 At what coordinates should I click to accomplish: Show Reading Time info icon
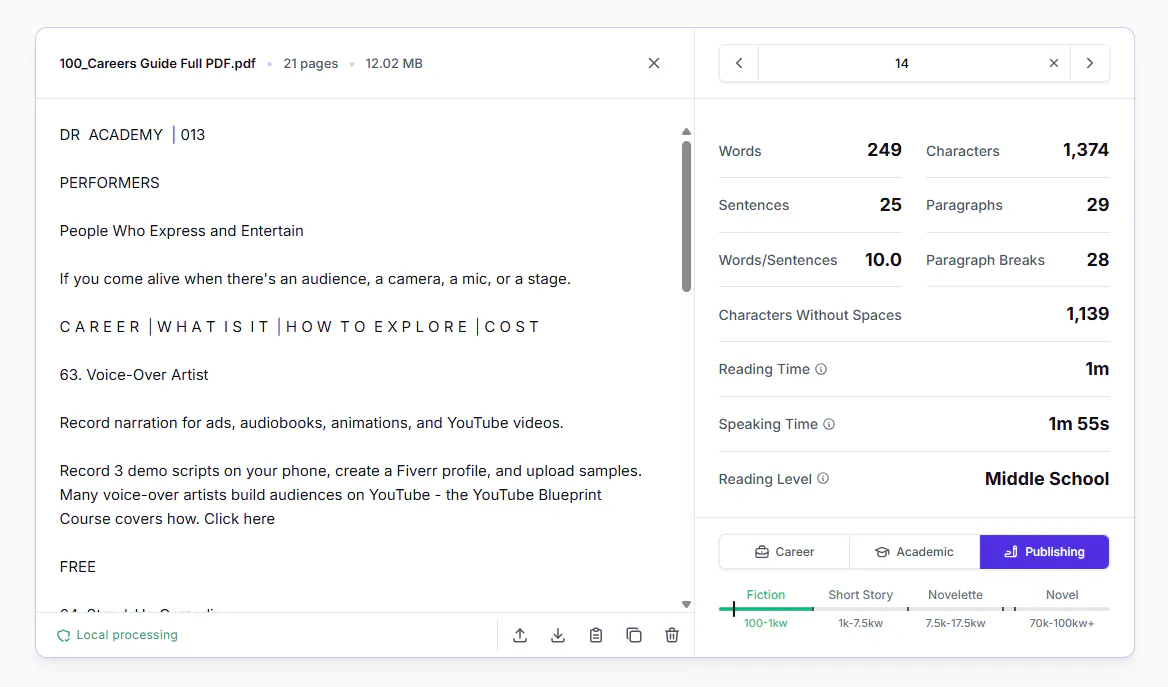(821, 369)
